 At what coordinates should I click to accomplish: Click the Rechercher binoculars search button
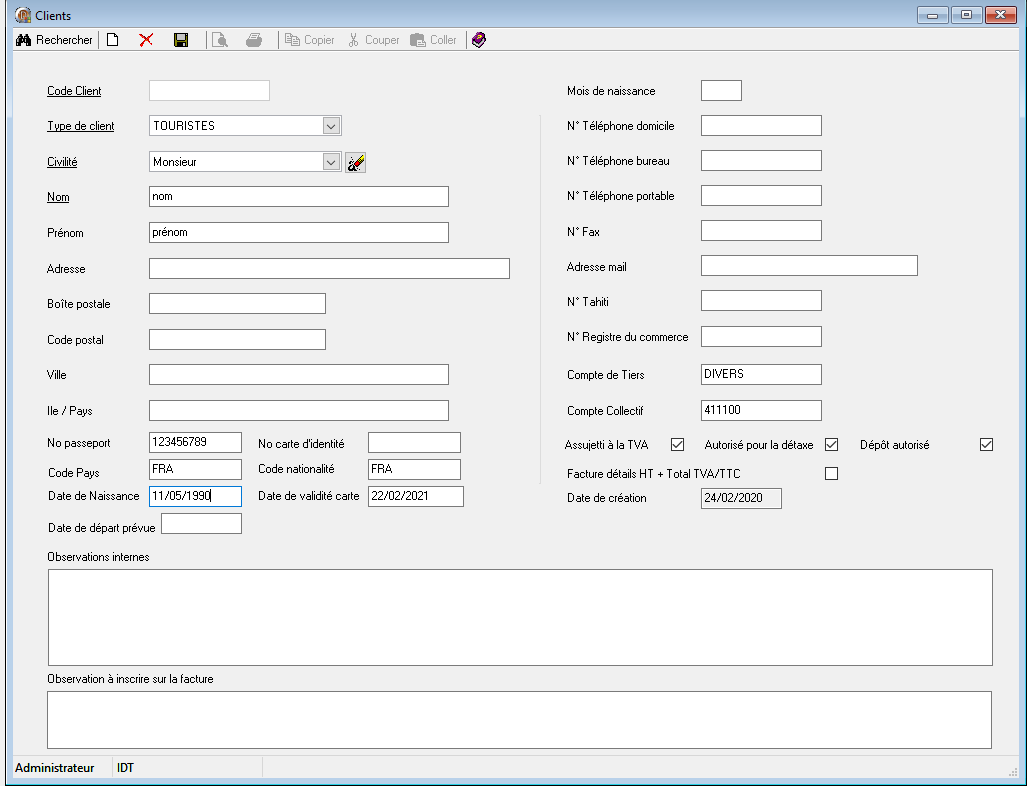[x=54, y=40]
